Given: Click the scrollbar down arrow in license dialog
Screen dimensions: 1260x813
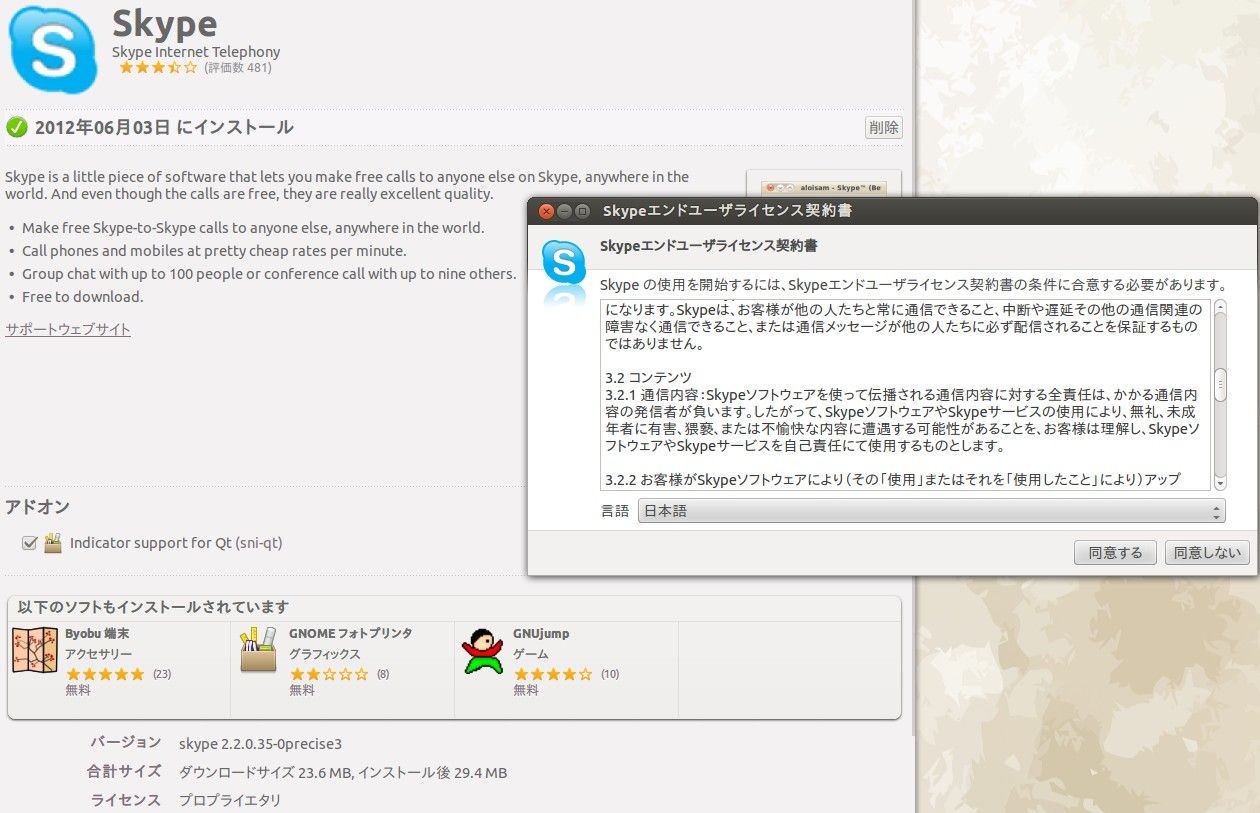Looking at the screenshot, I should (x=1220, y=483).
